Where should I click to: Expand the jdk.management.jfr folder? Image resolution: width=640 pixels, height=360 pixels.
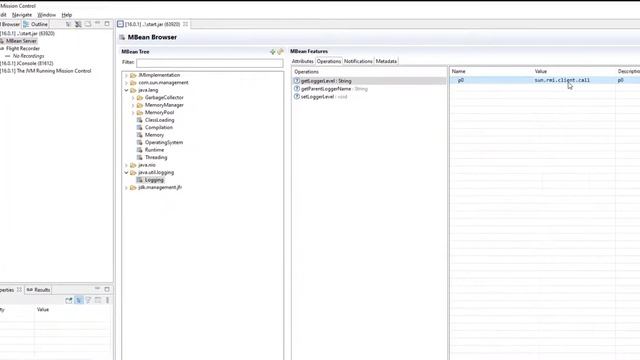coord(127,187)
